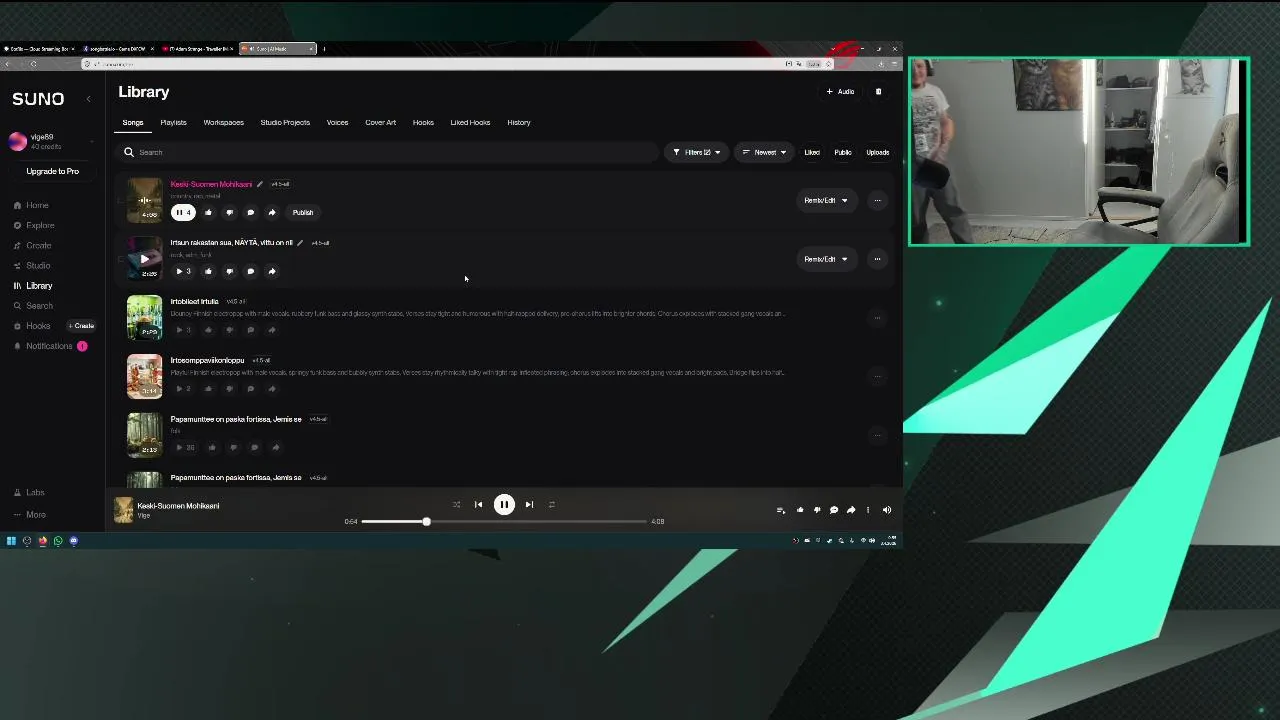Image resolution: width=1280 pixels, height=720 pixels.
Task: Toggle the Uploads filter
Action: tap(877, 152)
